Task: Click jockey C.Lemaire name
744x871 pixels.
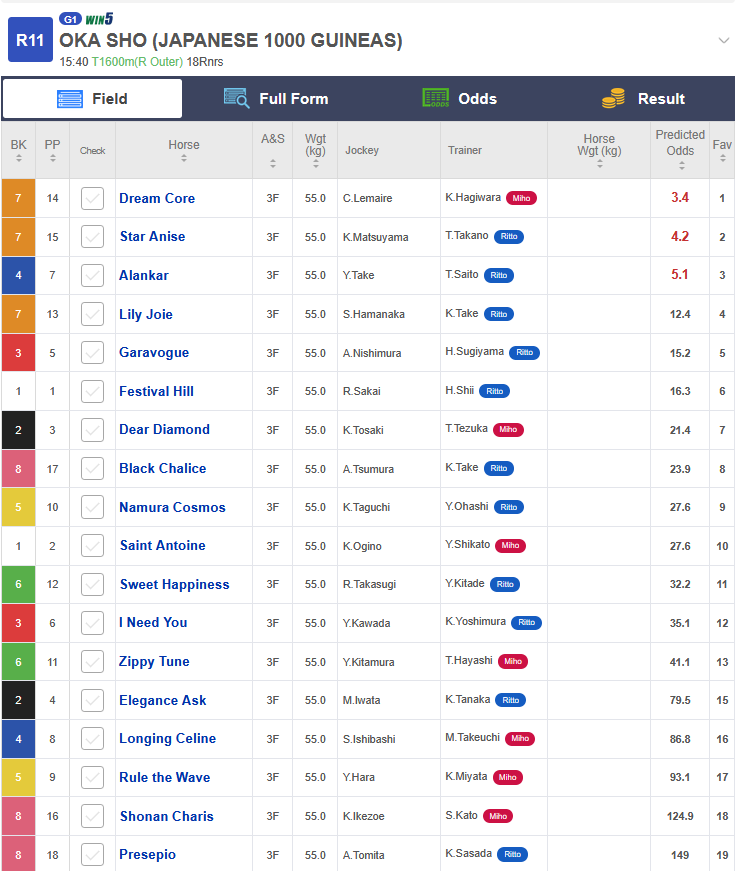Action: 367,198
